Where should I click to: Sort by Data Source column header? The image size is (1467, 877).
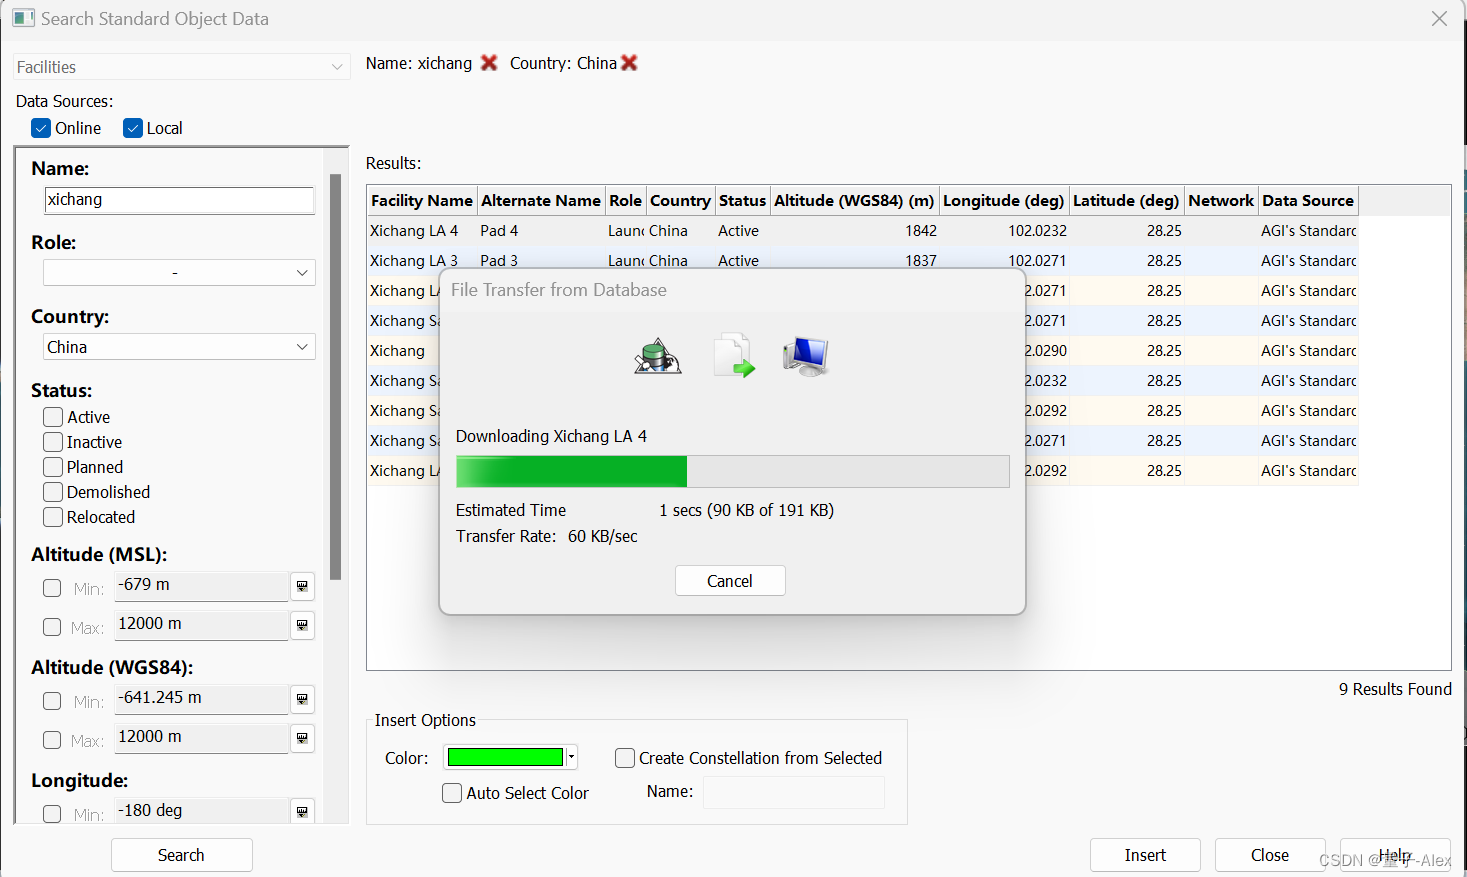(x=1308, y=200)
